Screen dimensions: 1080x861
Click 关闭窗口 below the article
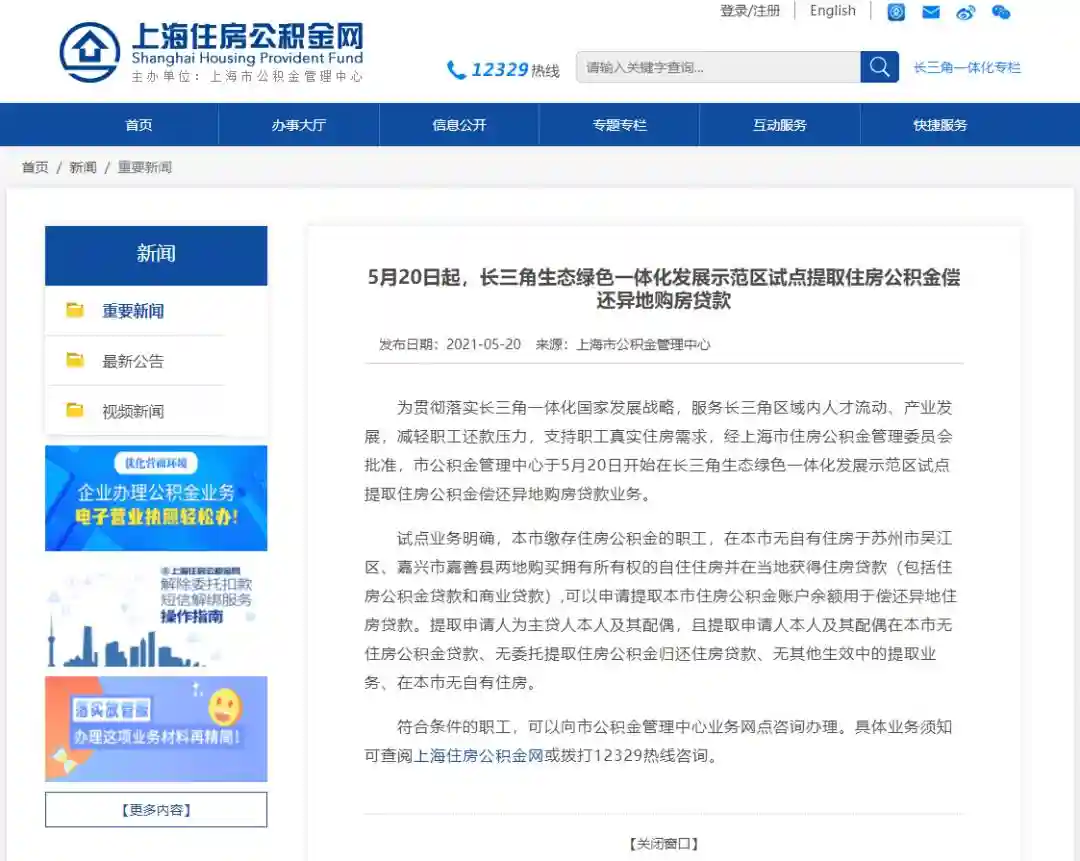(x=663, y=844)
